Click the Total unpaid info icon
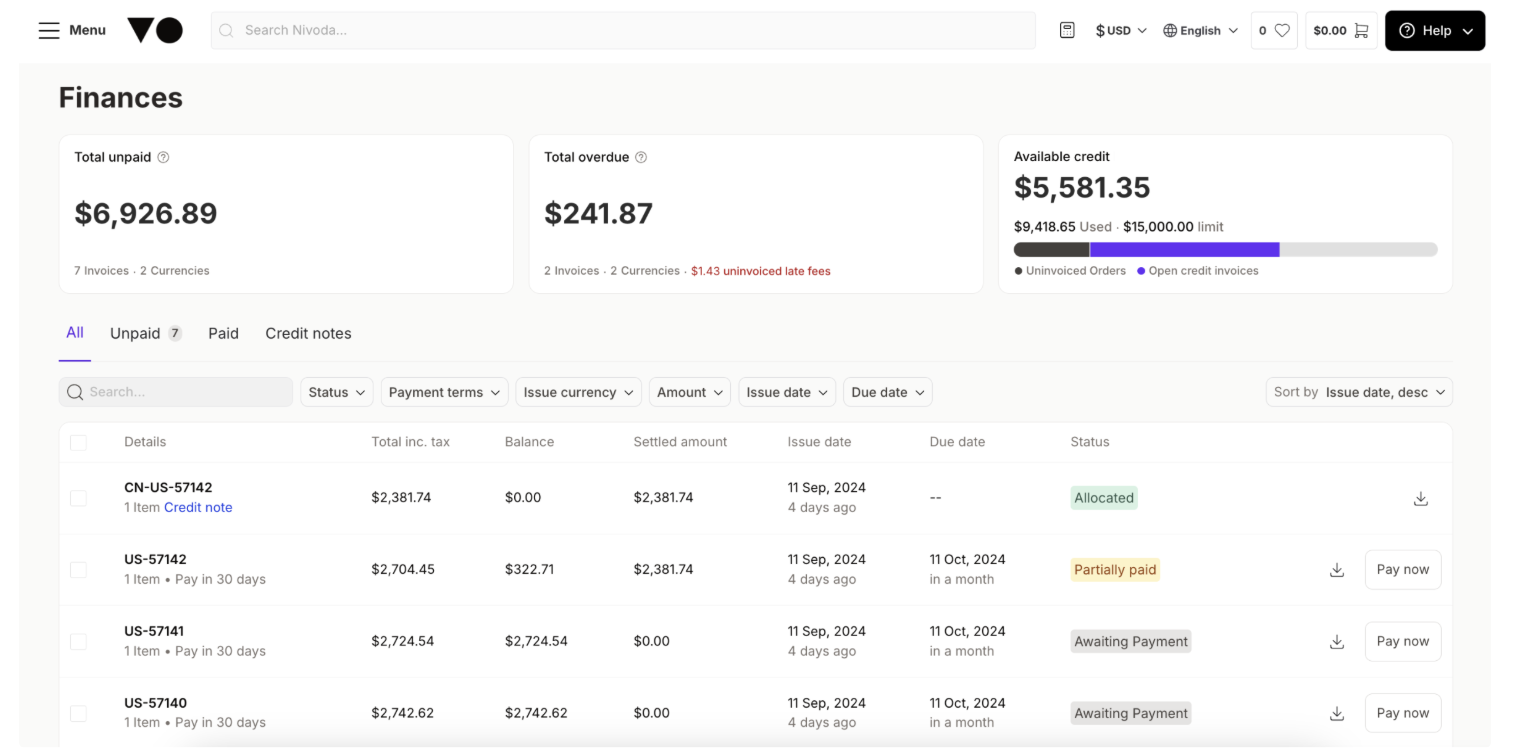 [x=163, y=157]
